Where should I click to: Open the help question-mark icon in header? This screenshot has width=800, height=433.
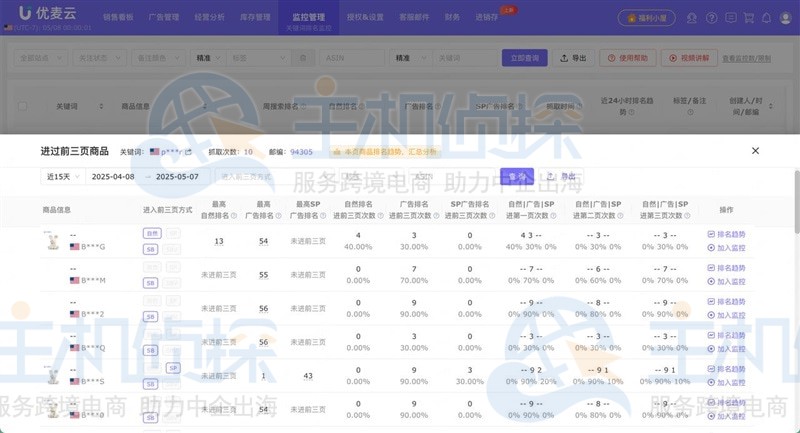(x=711, y=18)
